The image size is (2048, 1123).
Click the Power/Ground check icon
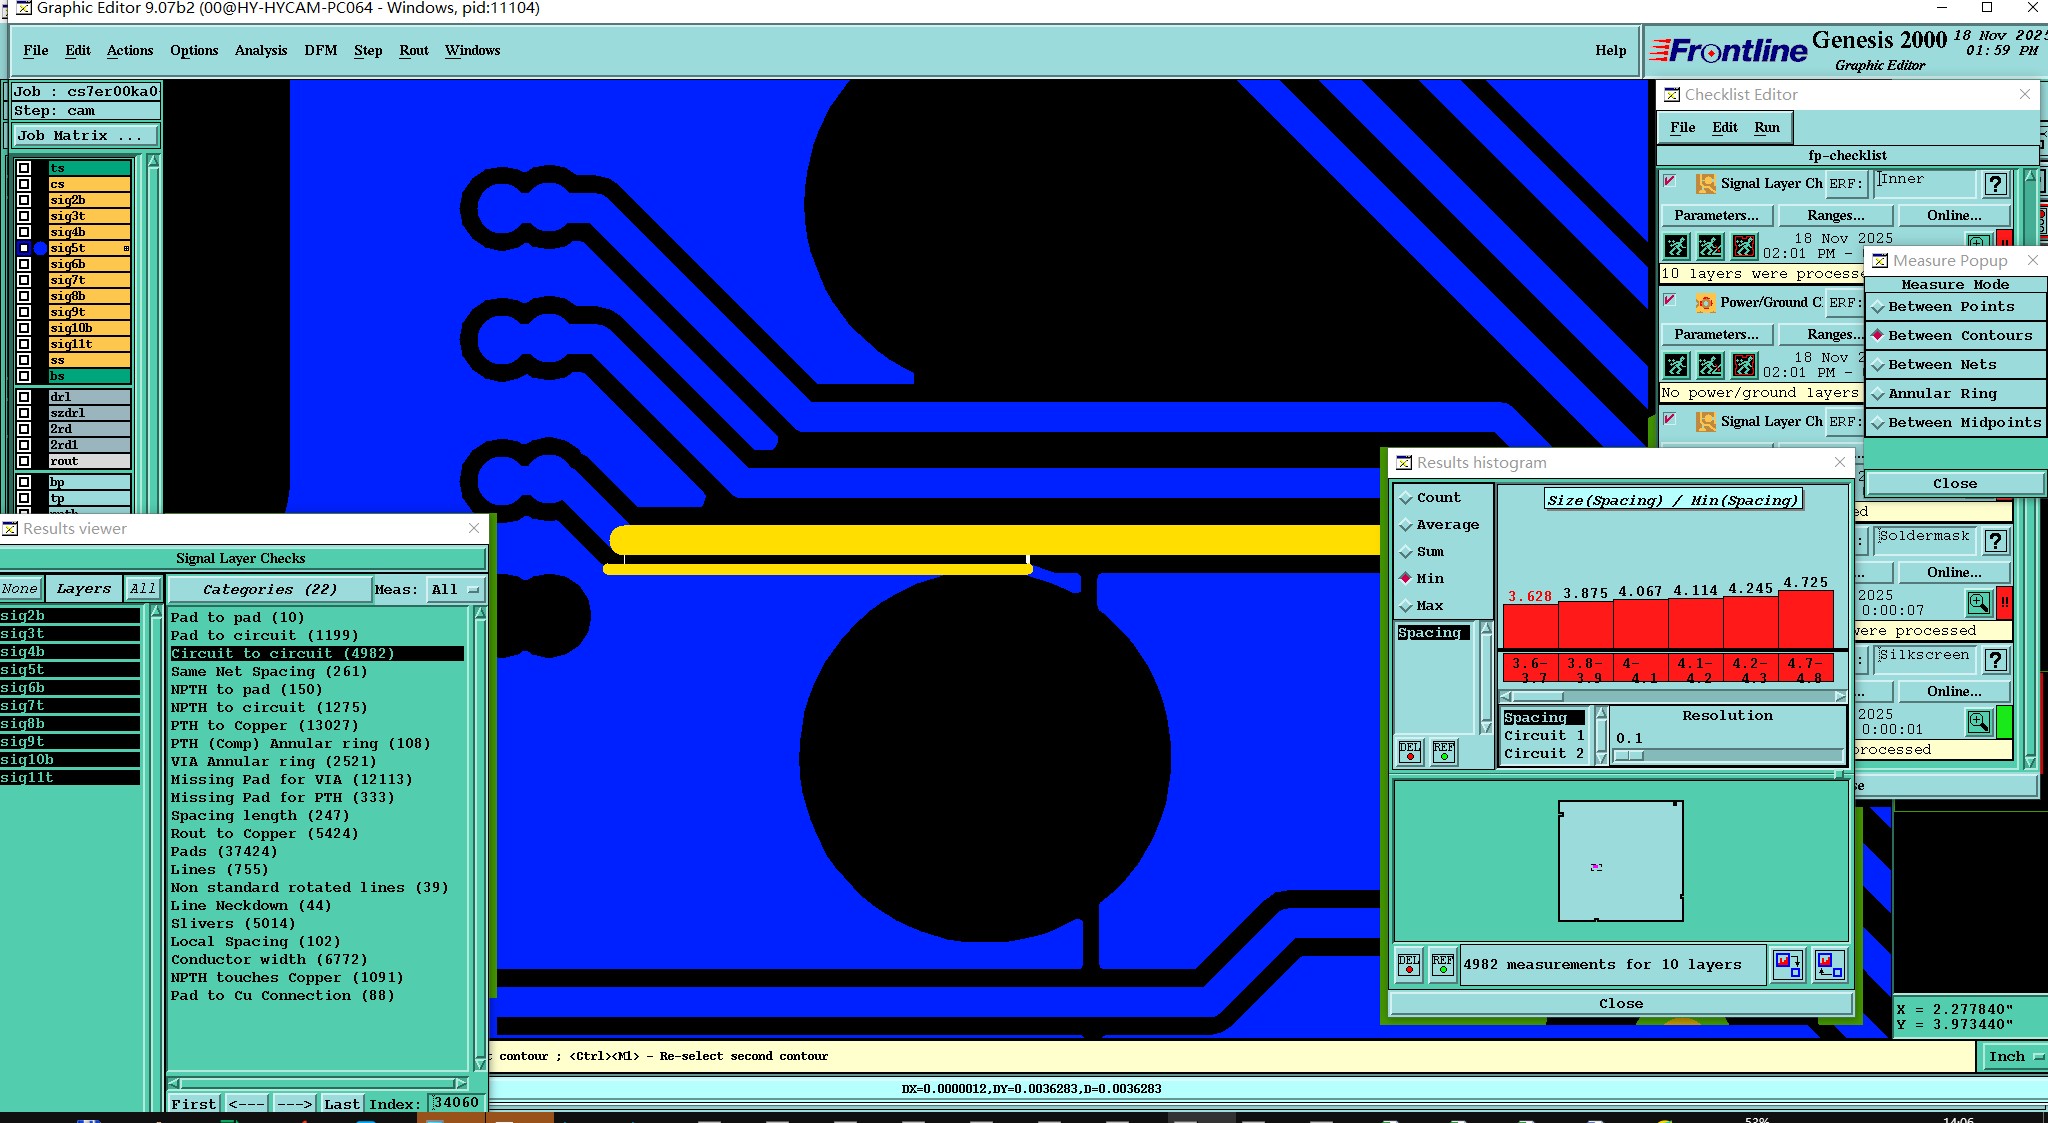[1705, 302]
